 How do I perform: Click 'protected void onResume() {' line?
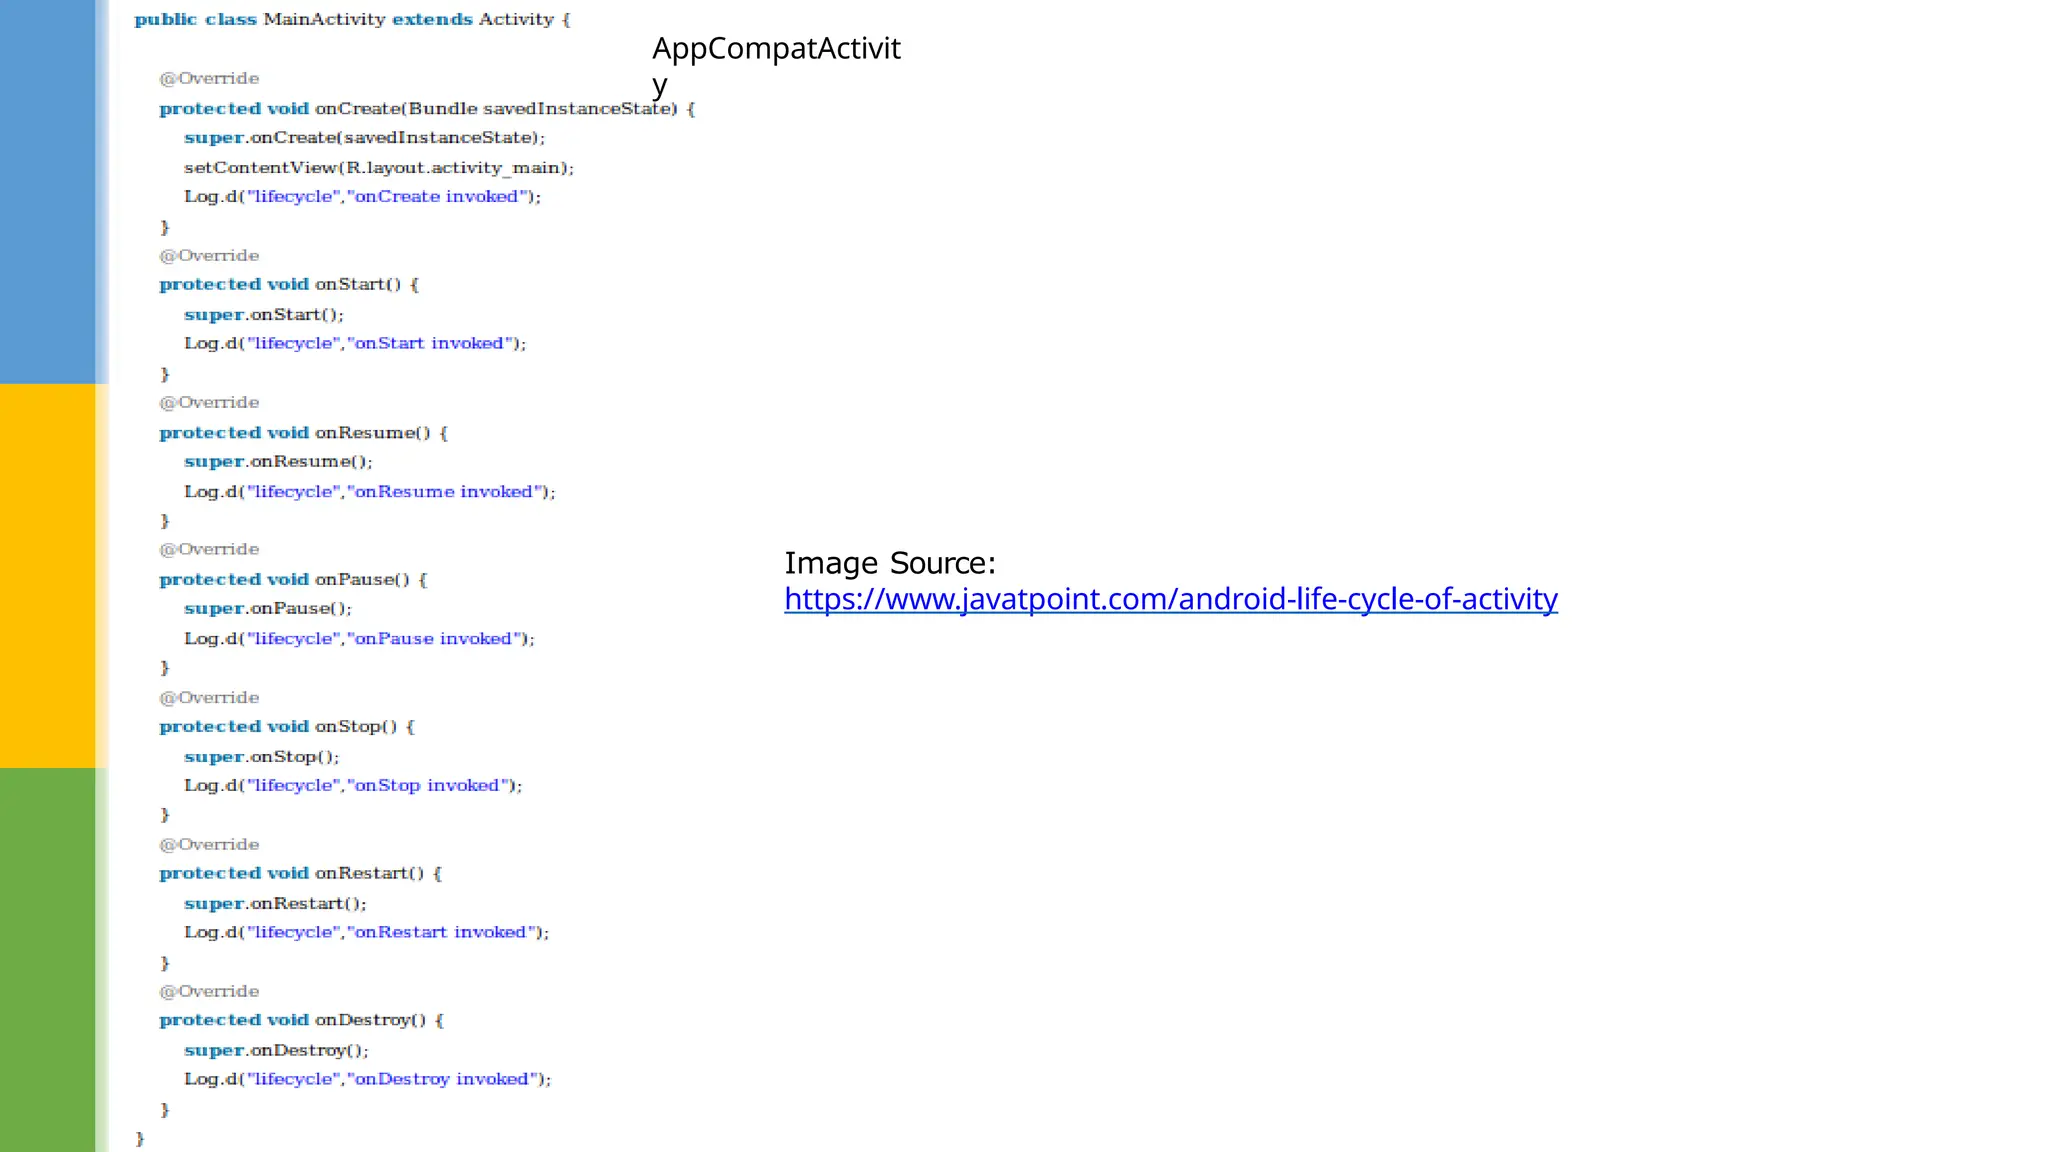pos(304,432)
